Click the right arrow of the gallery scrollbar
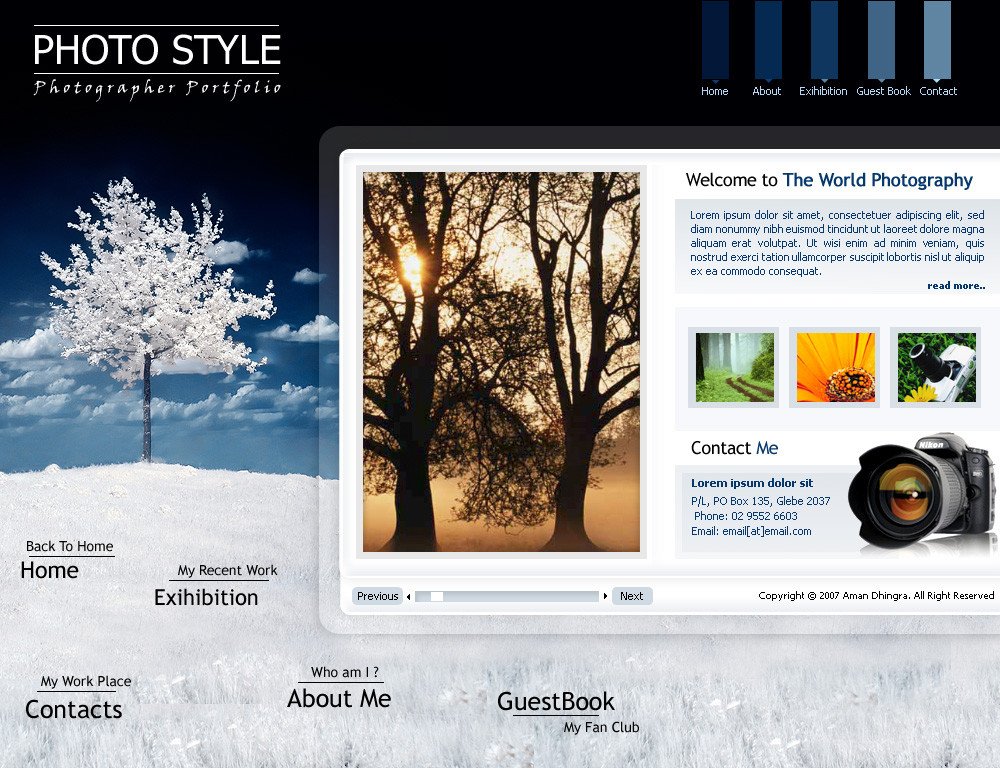The width and height of the screenshot is (1000, 768). click(x=605, y=596)
